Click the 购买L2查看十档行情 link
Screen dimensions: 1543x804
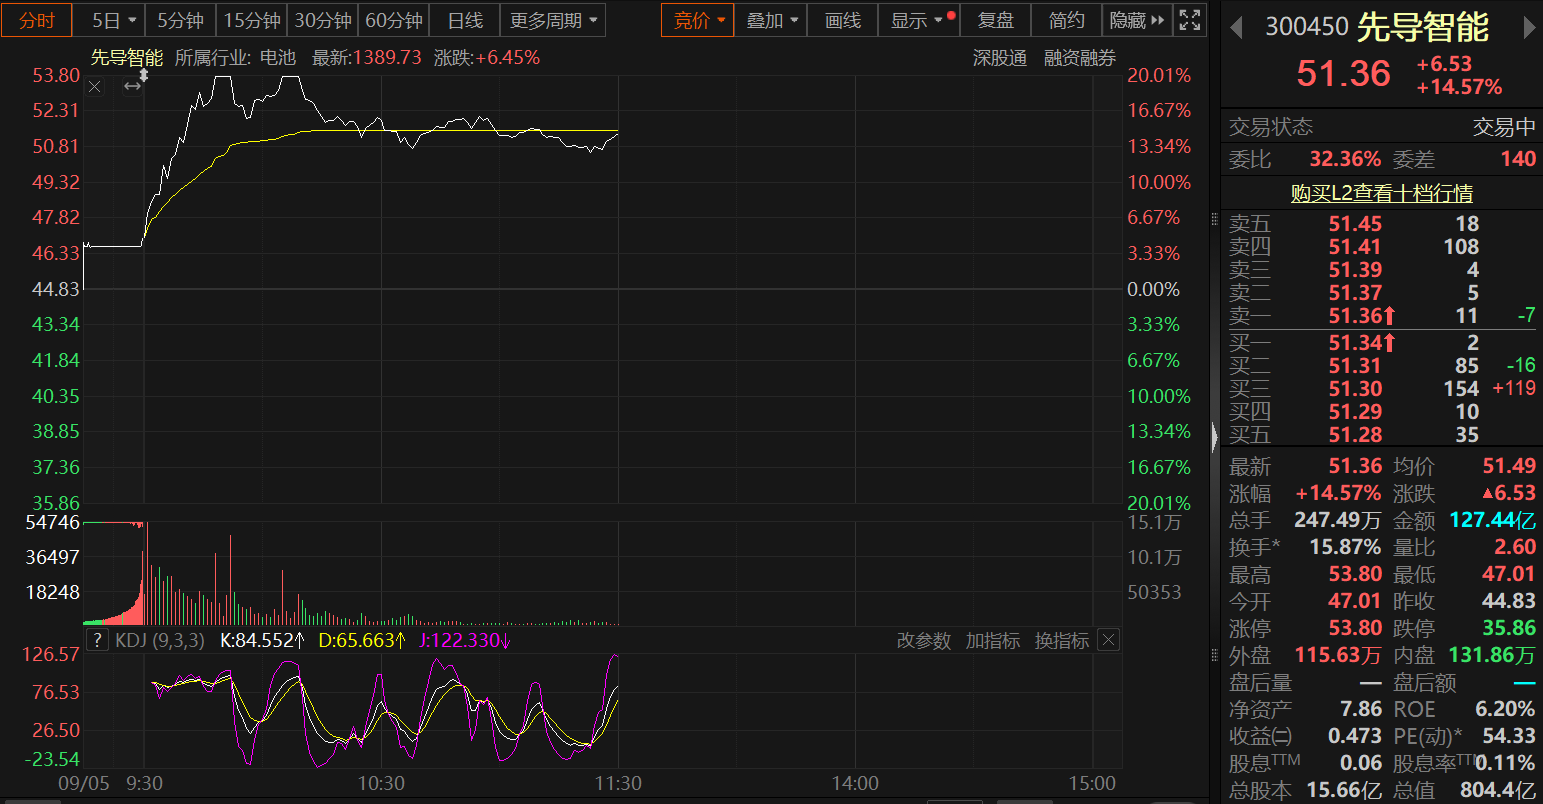[1381, 193]
